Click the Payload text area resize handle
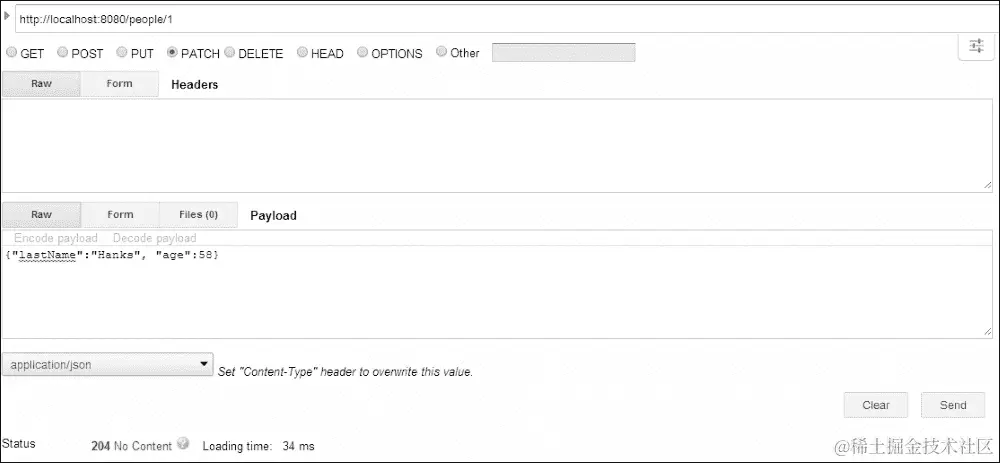 tap(987, 332)
